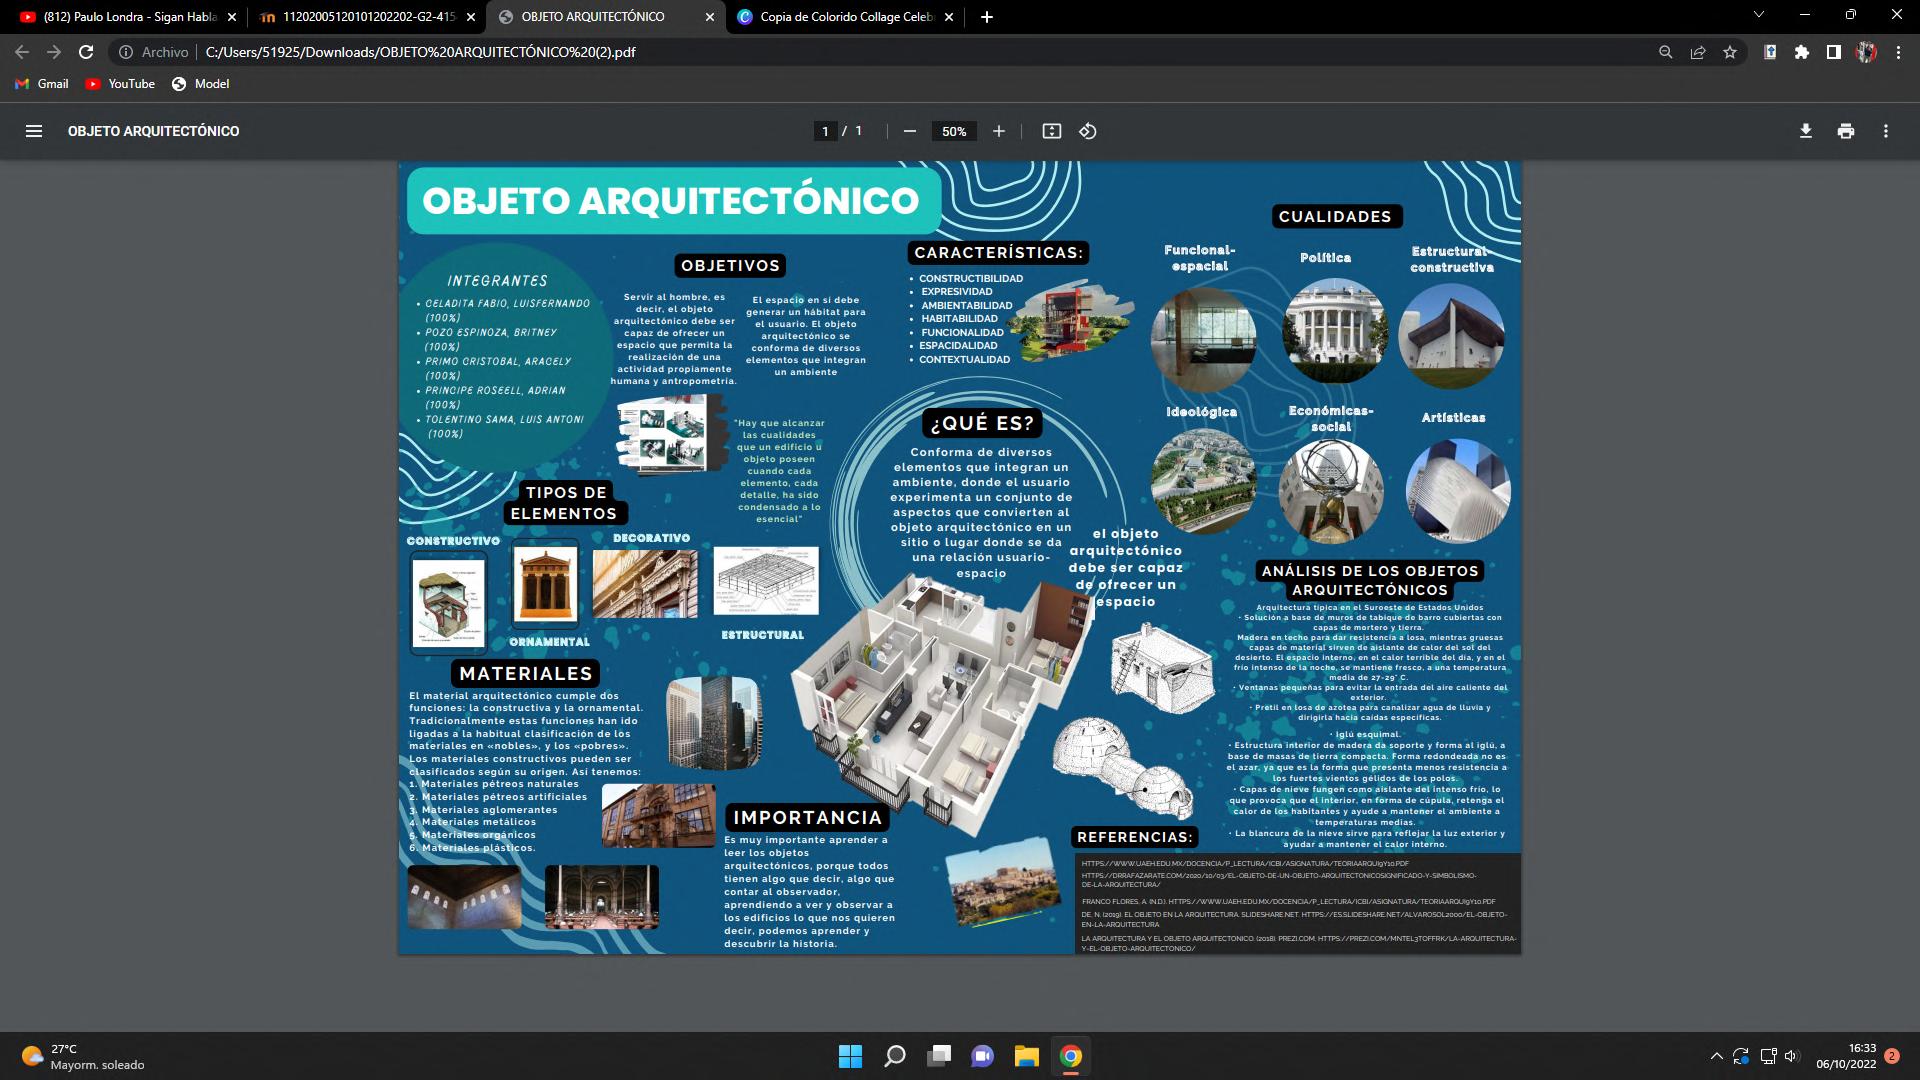Open the Chrome extensions puzzle icon
The image size is (1920, 1080).
(x=1801, y=52)
